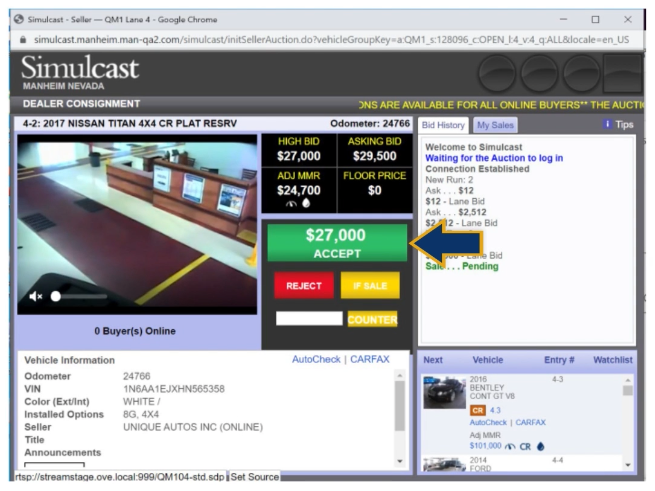Submit offer with COUNTER button
This screenshot has width=655, height=491.
coord(372,320)
